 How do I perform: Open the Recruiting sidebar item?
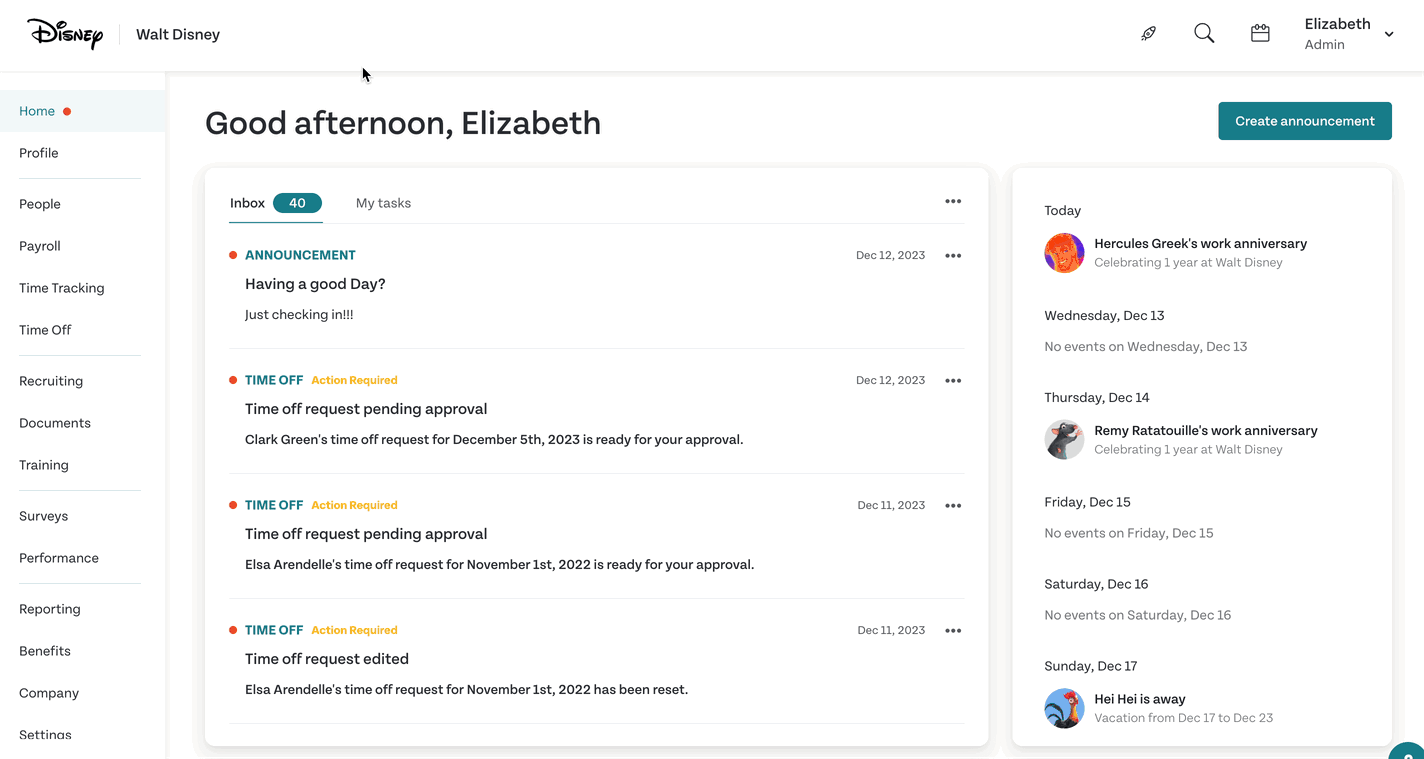[51, 381]
